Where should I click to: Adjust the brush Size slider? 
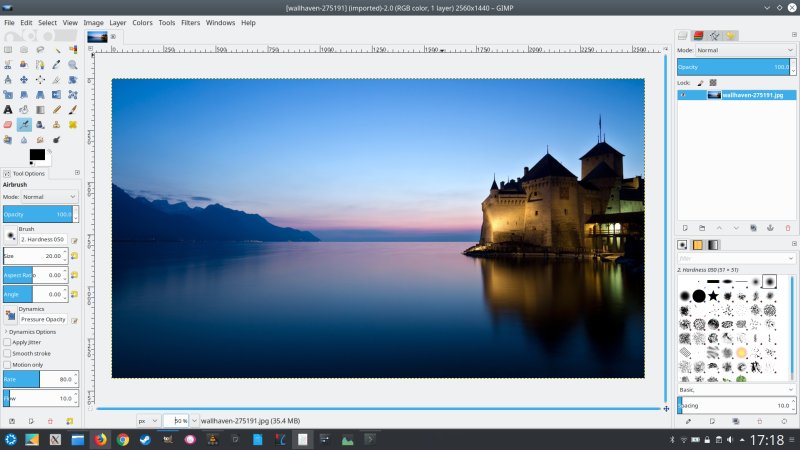pyautogui.click(x=35, y=256)
